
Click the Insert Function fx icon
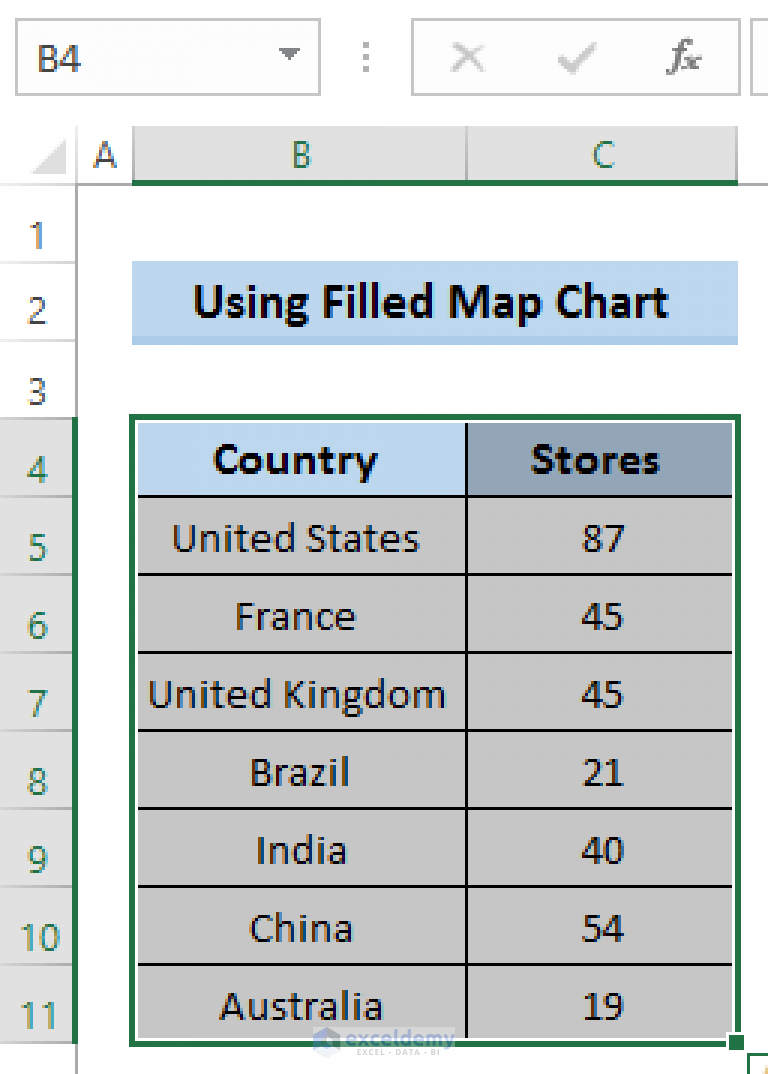(686, 58)
